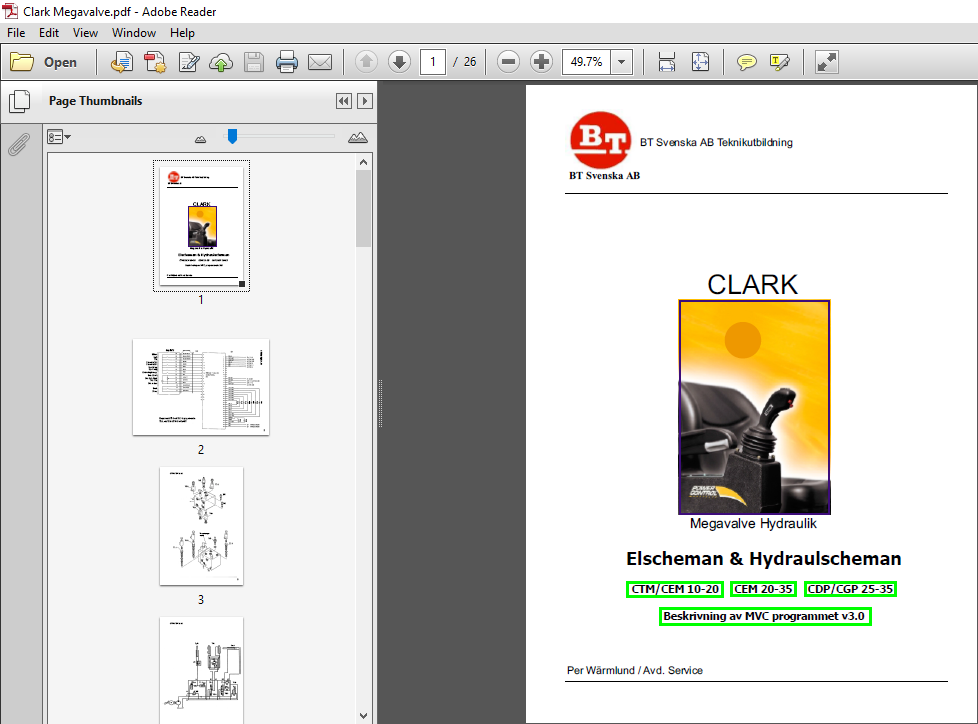Select the page 3 thumbnail
978x724 pixels.
click(201, 526)
